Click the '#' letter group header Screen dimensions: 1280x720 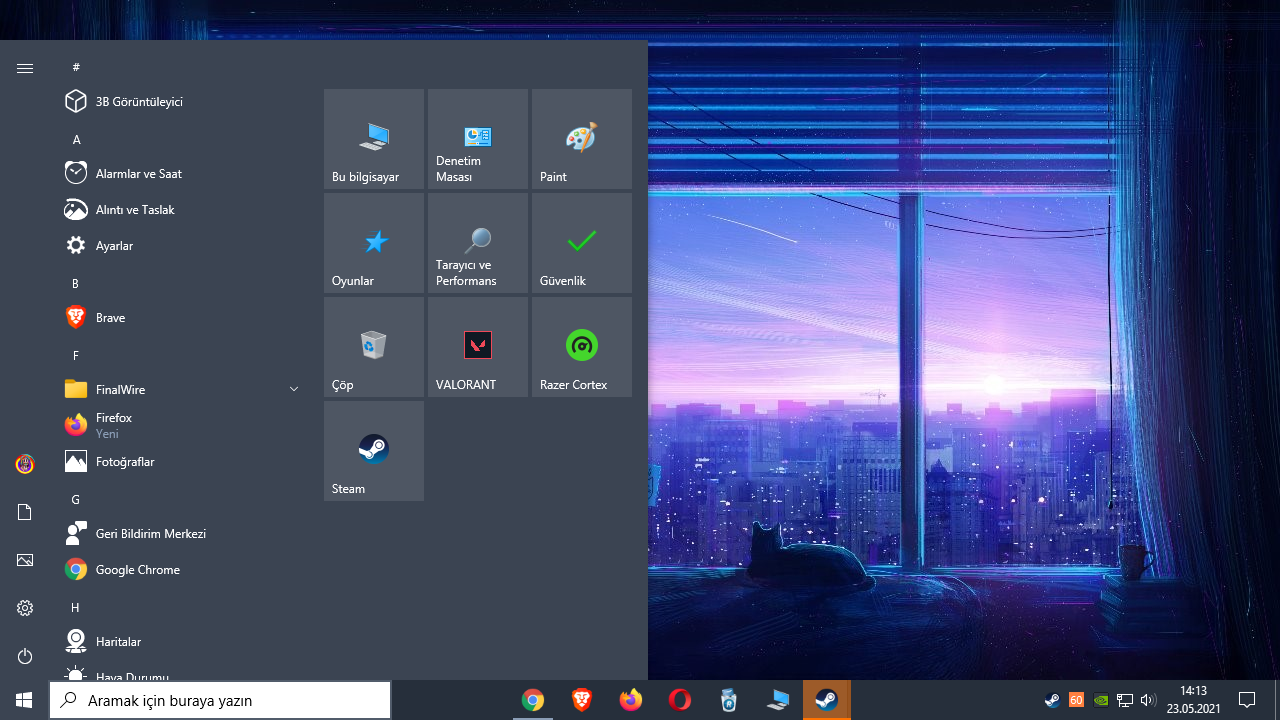click(76, 67)
